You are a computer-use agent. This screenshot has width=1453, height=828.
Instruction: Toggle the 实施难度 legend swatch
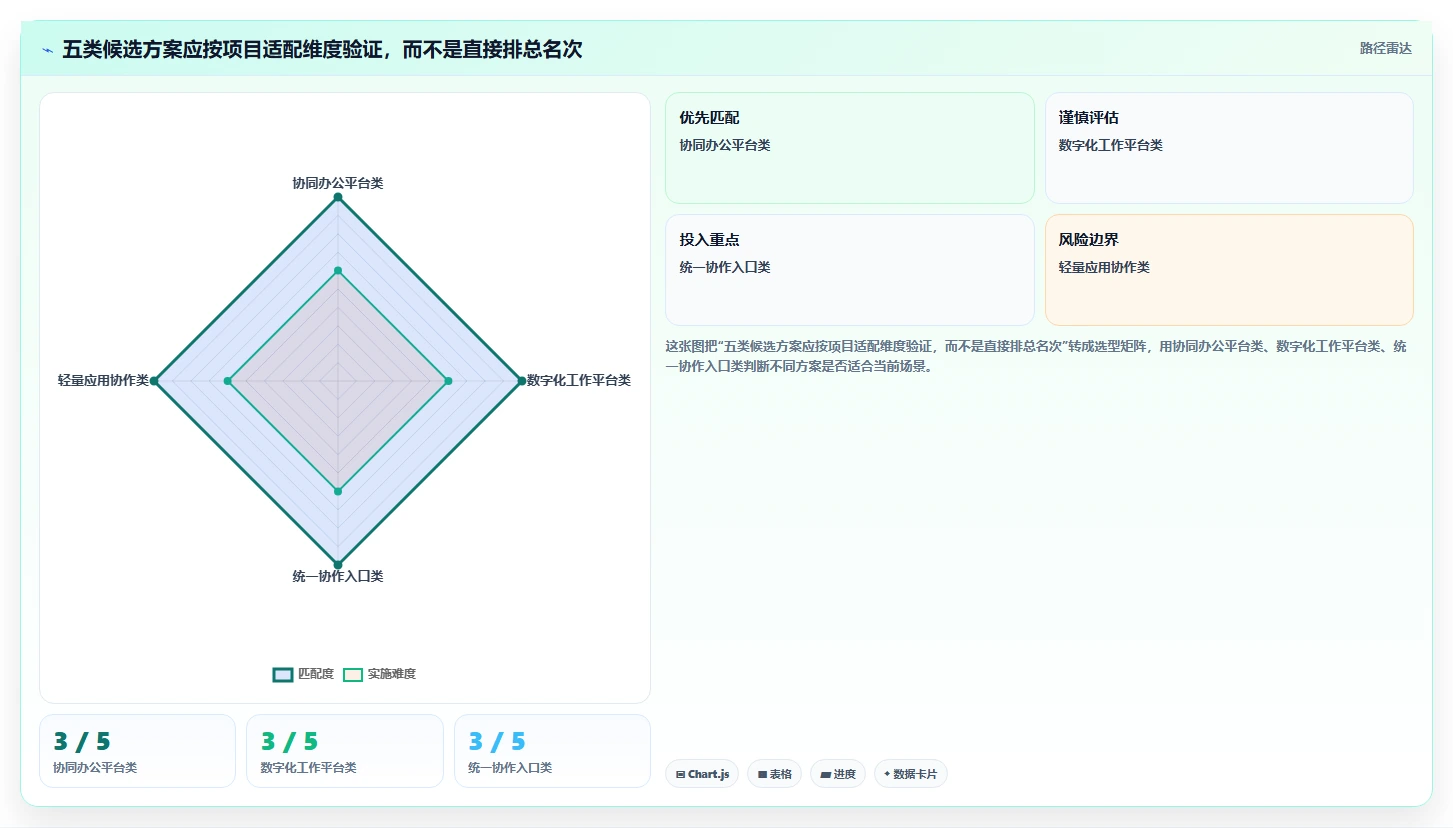tap(353, 674)
